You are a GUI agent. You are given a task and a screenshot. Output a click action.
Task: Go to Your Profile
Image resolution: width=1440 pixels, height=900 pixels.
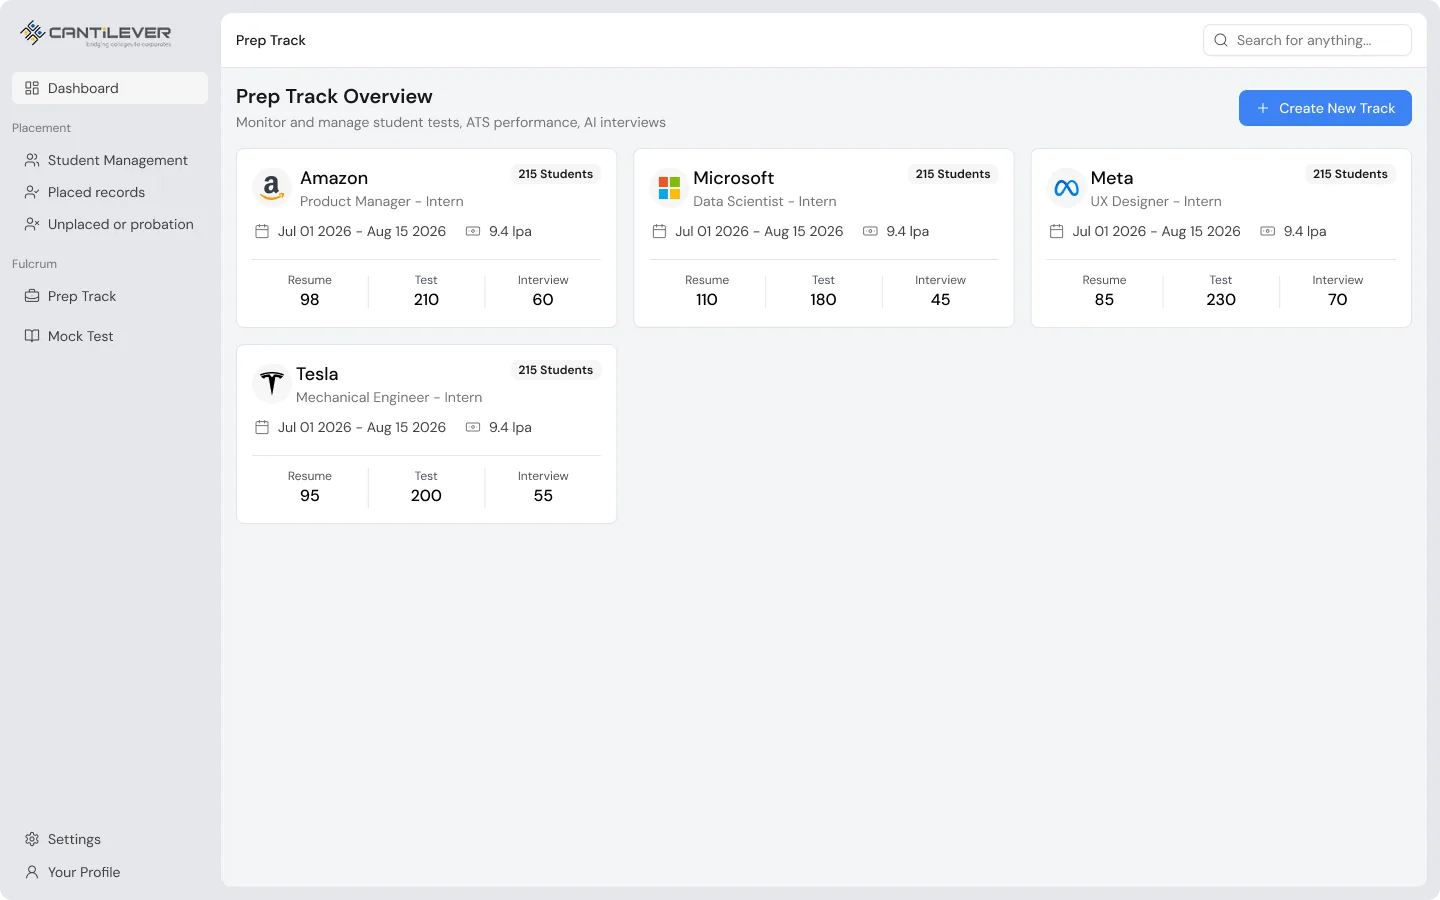point(110,872)
